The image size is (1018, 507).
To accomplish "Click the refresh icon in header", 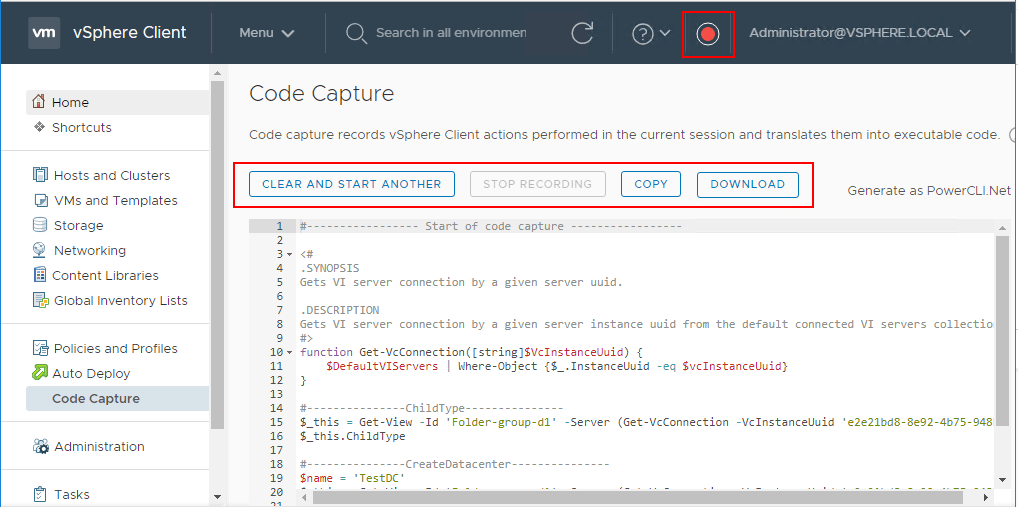I will pyautogui.click(x=582, y=33).
